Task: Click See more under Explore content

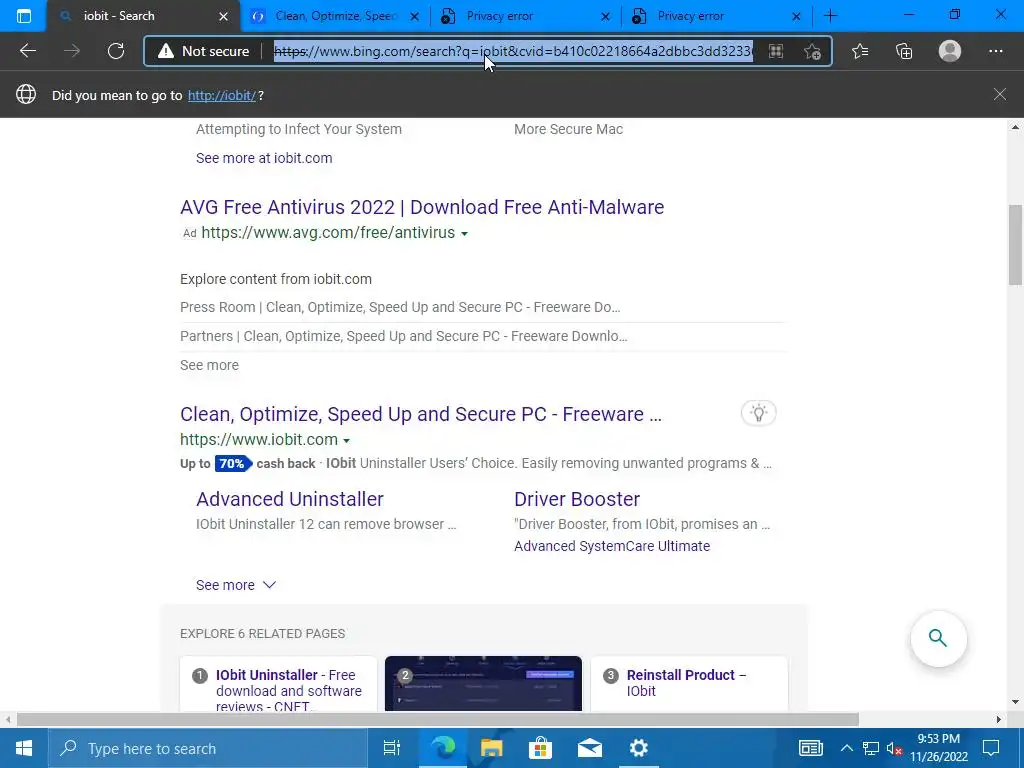Action: point(210,365)
